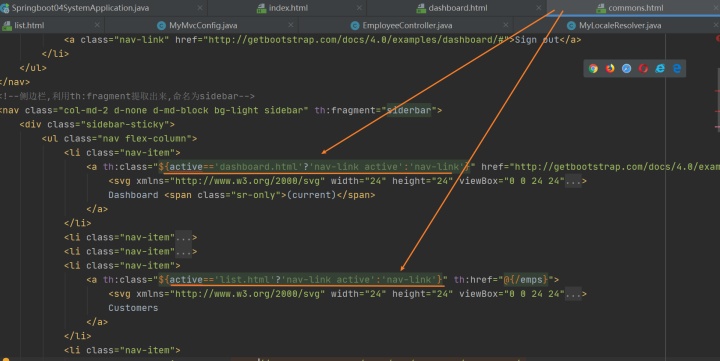Close the MyMvcConfig.java tab

291,25
